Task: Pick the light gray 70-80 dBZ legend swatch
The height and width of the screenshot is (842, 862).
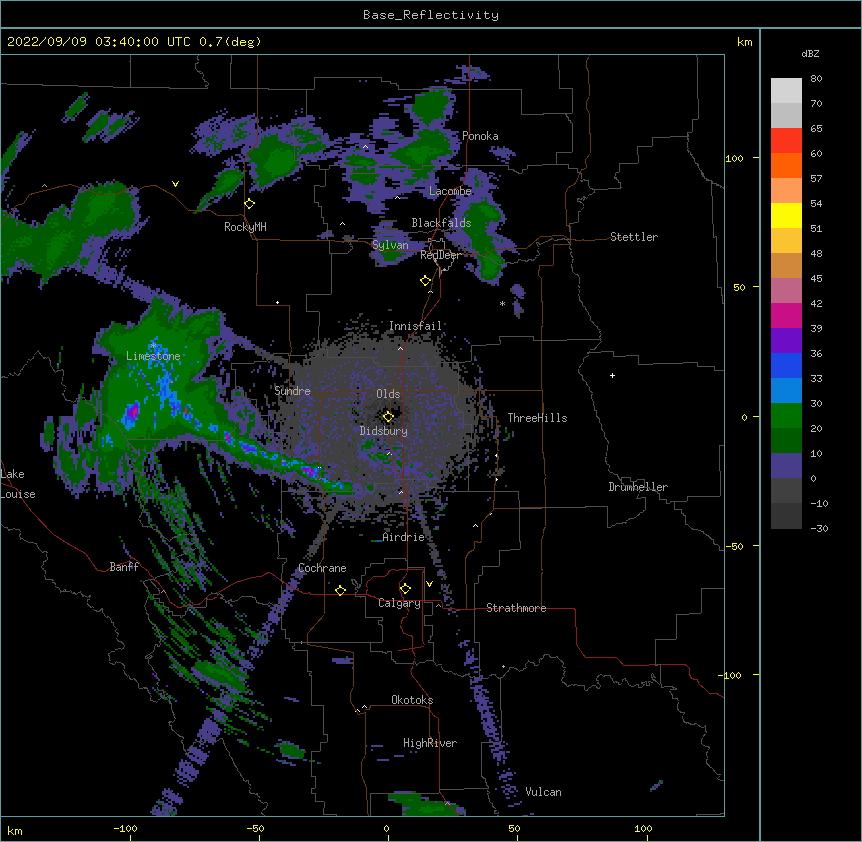Action: click(786, 91)
